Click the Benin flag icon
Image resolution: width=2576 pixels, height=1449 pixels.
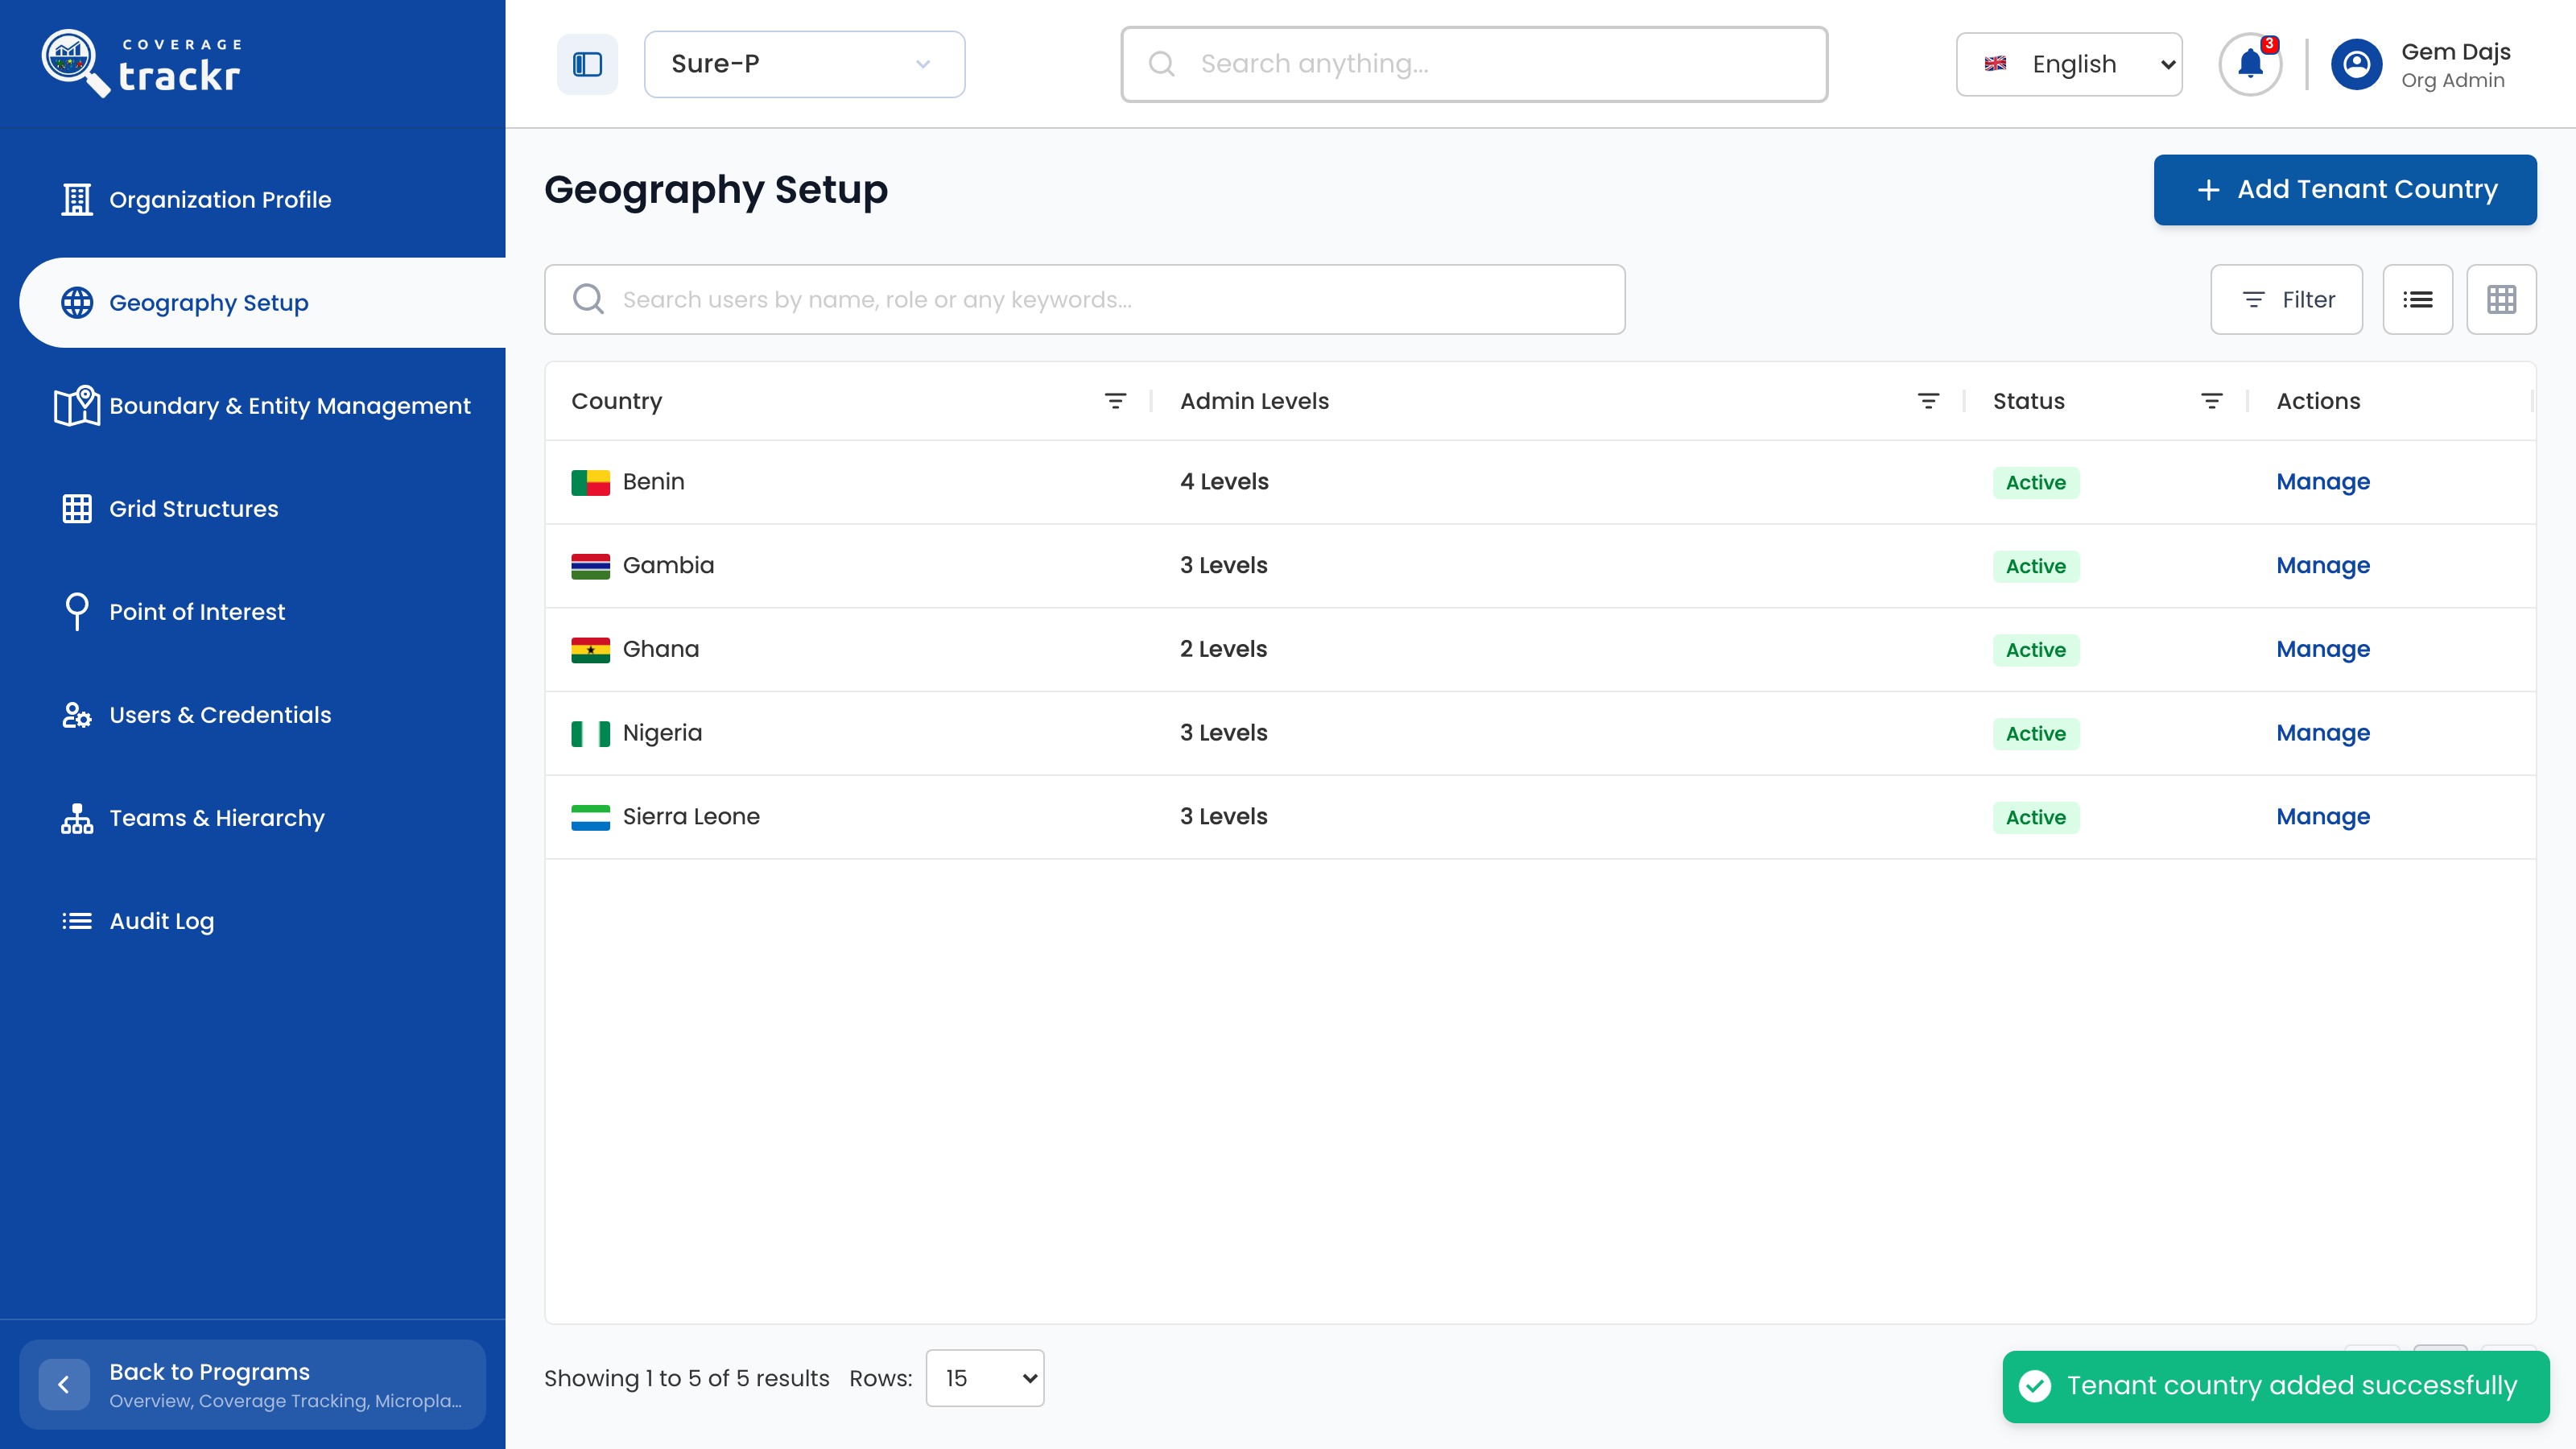590,483
